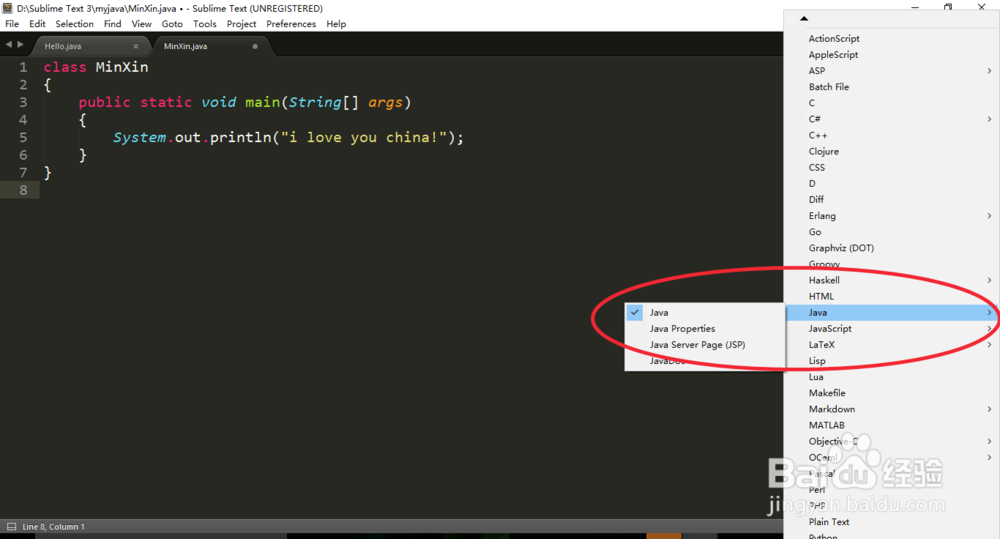Open the Edit menu
The image size is (1000, 539).
(x=37, y=24)
